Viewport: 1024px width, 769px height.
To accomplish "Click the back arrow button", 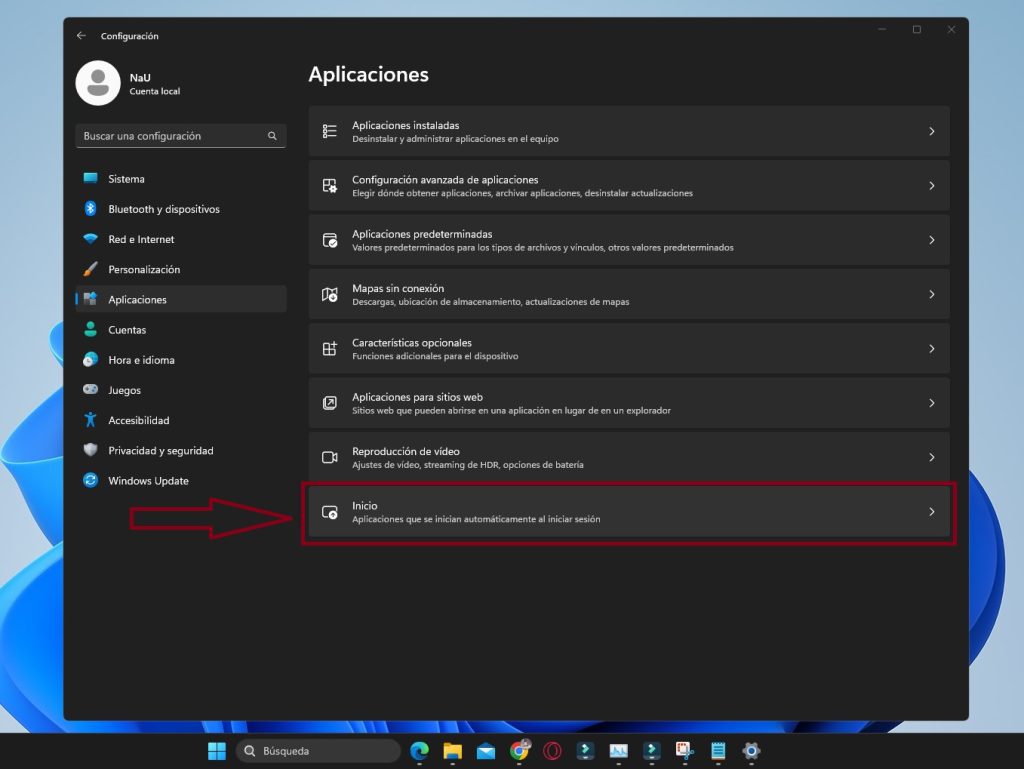I will pos(81,36).
